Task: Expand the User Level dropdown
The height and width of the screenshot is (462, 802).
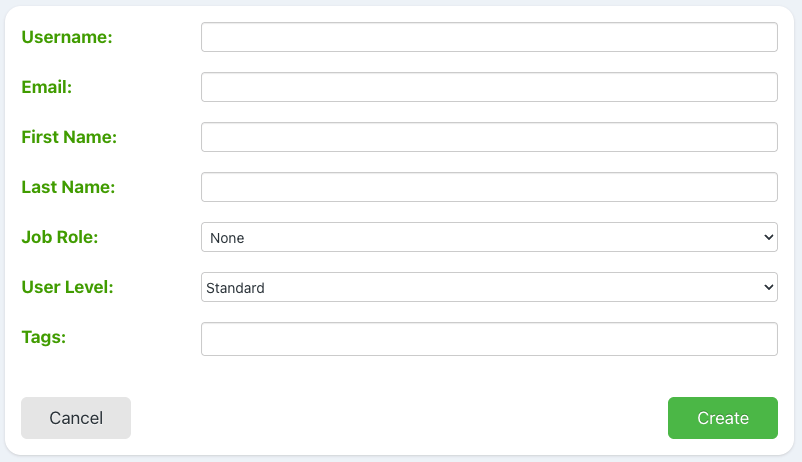Action: [489, 287]
